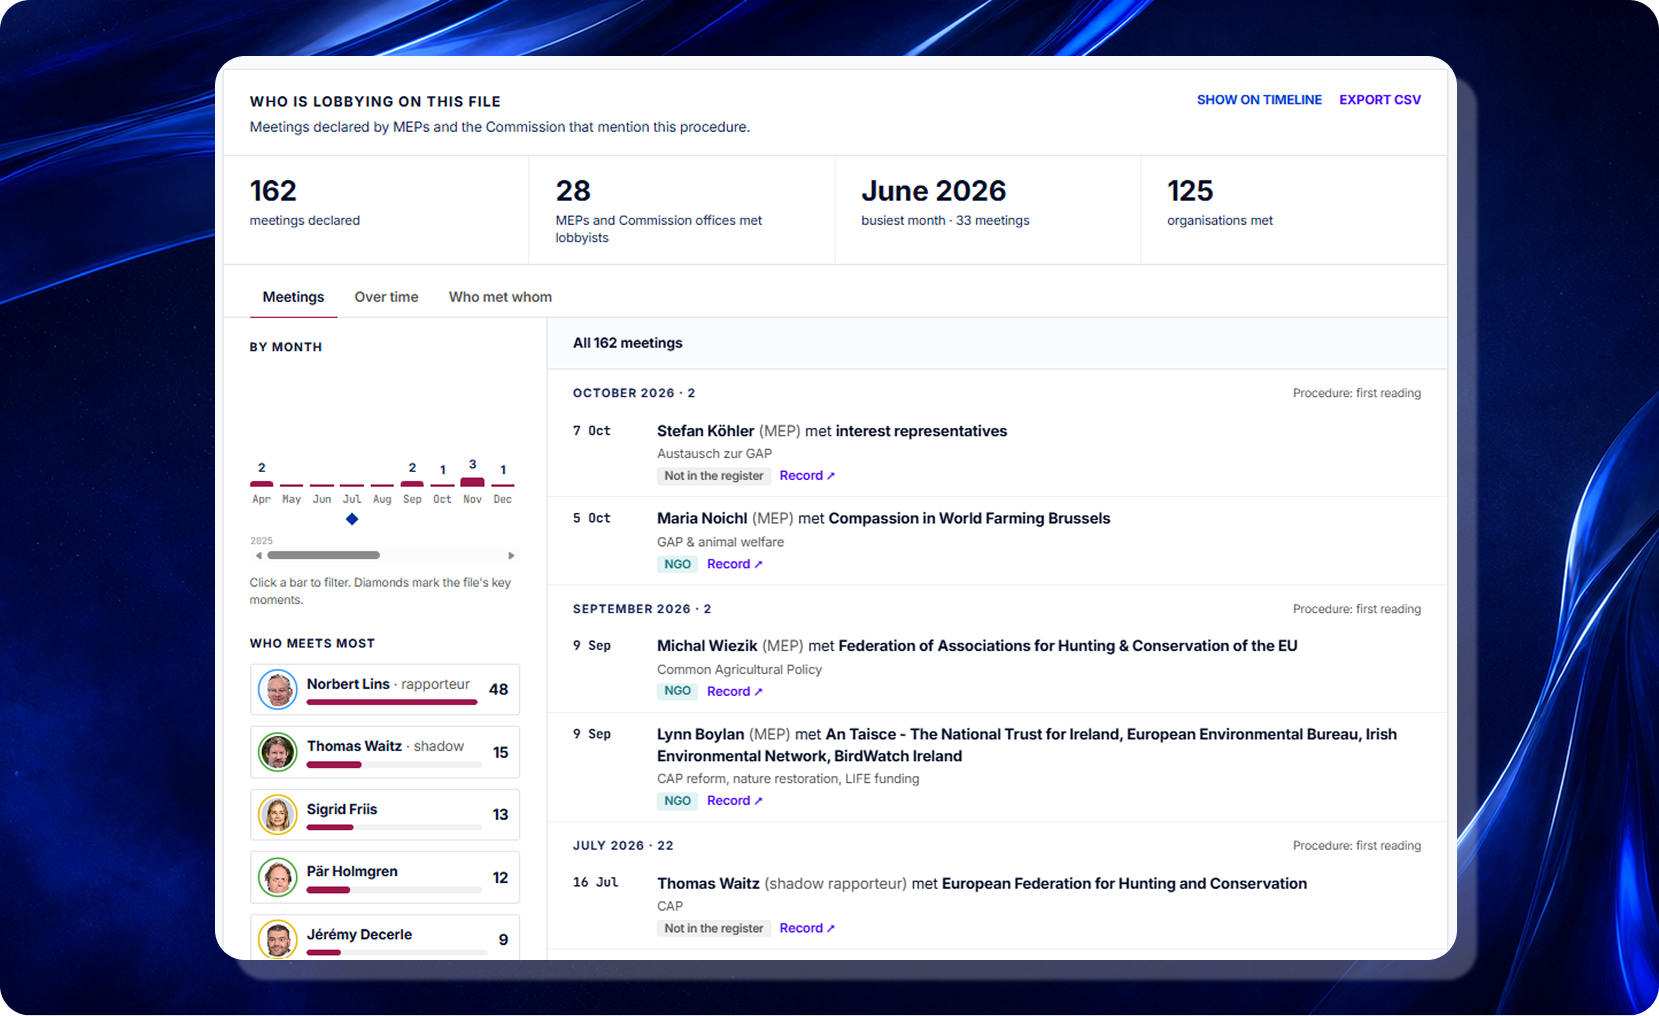Screen dimensions: 1659x1016
Task: Click Sigrid Friis meeting count 13
Action: pyautogui.click(x=501, y=815)
